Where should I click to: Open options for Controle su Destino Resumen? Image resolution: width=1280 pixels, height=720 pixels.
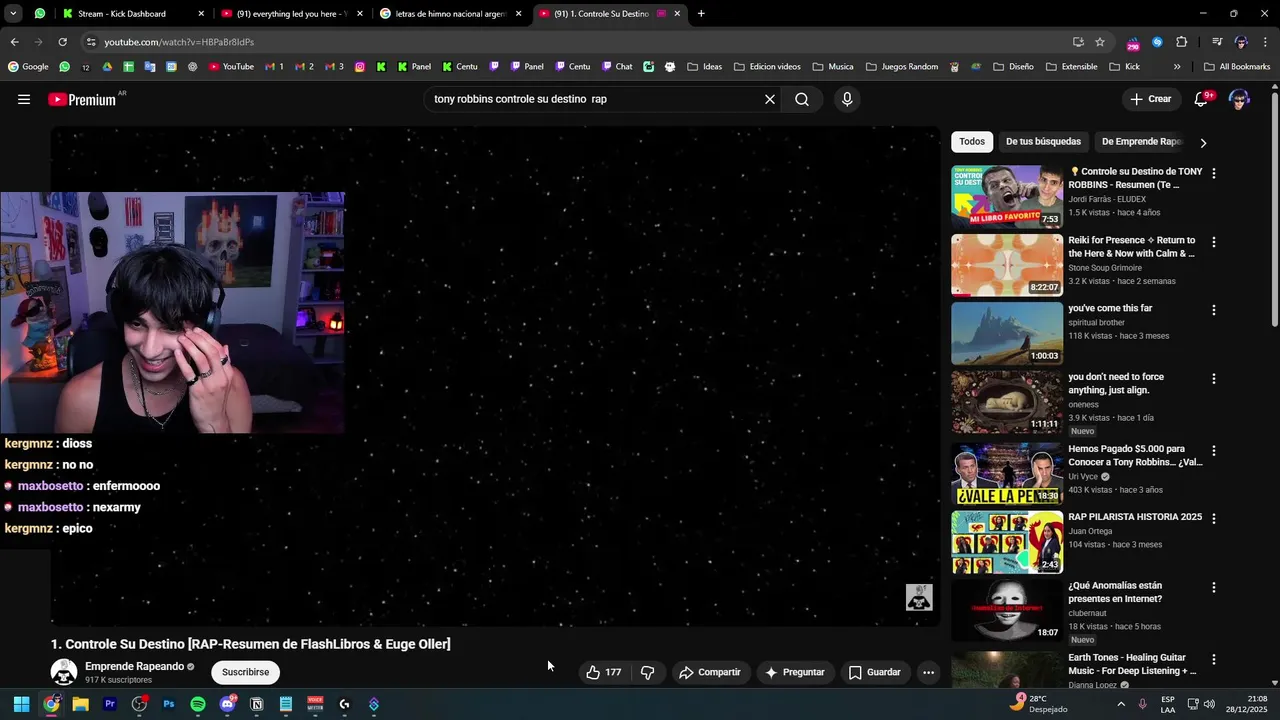[1214, 173]
